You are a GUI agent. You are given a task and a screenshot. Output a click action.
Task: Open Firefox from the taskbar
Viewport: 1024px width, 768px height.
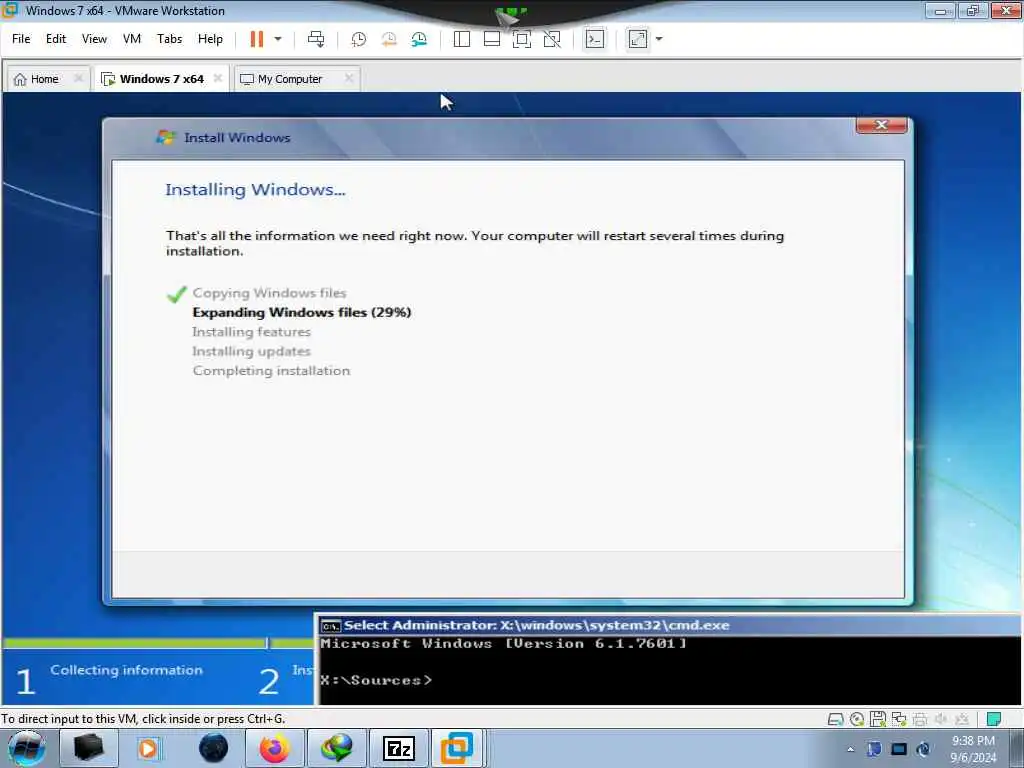pos(274,748)
